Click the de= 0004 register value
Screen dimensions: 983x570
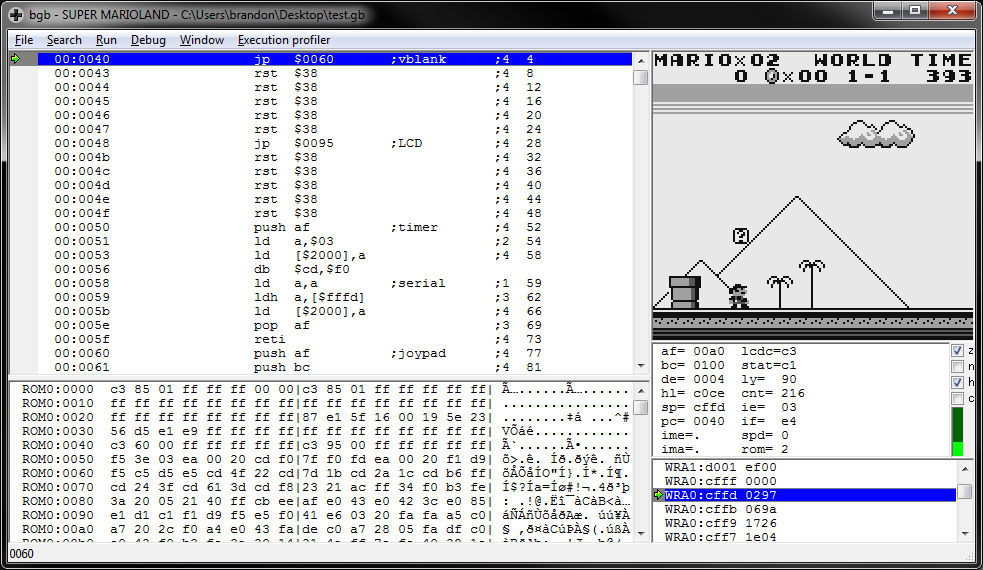(693, 379)
